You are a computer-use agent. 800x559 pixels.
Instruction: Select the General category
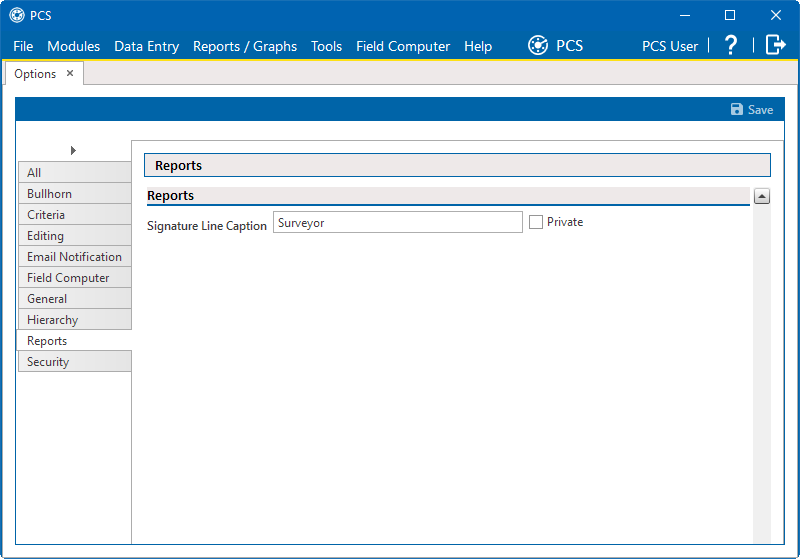pos(75,298)
